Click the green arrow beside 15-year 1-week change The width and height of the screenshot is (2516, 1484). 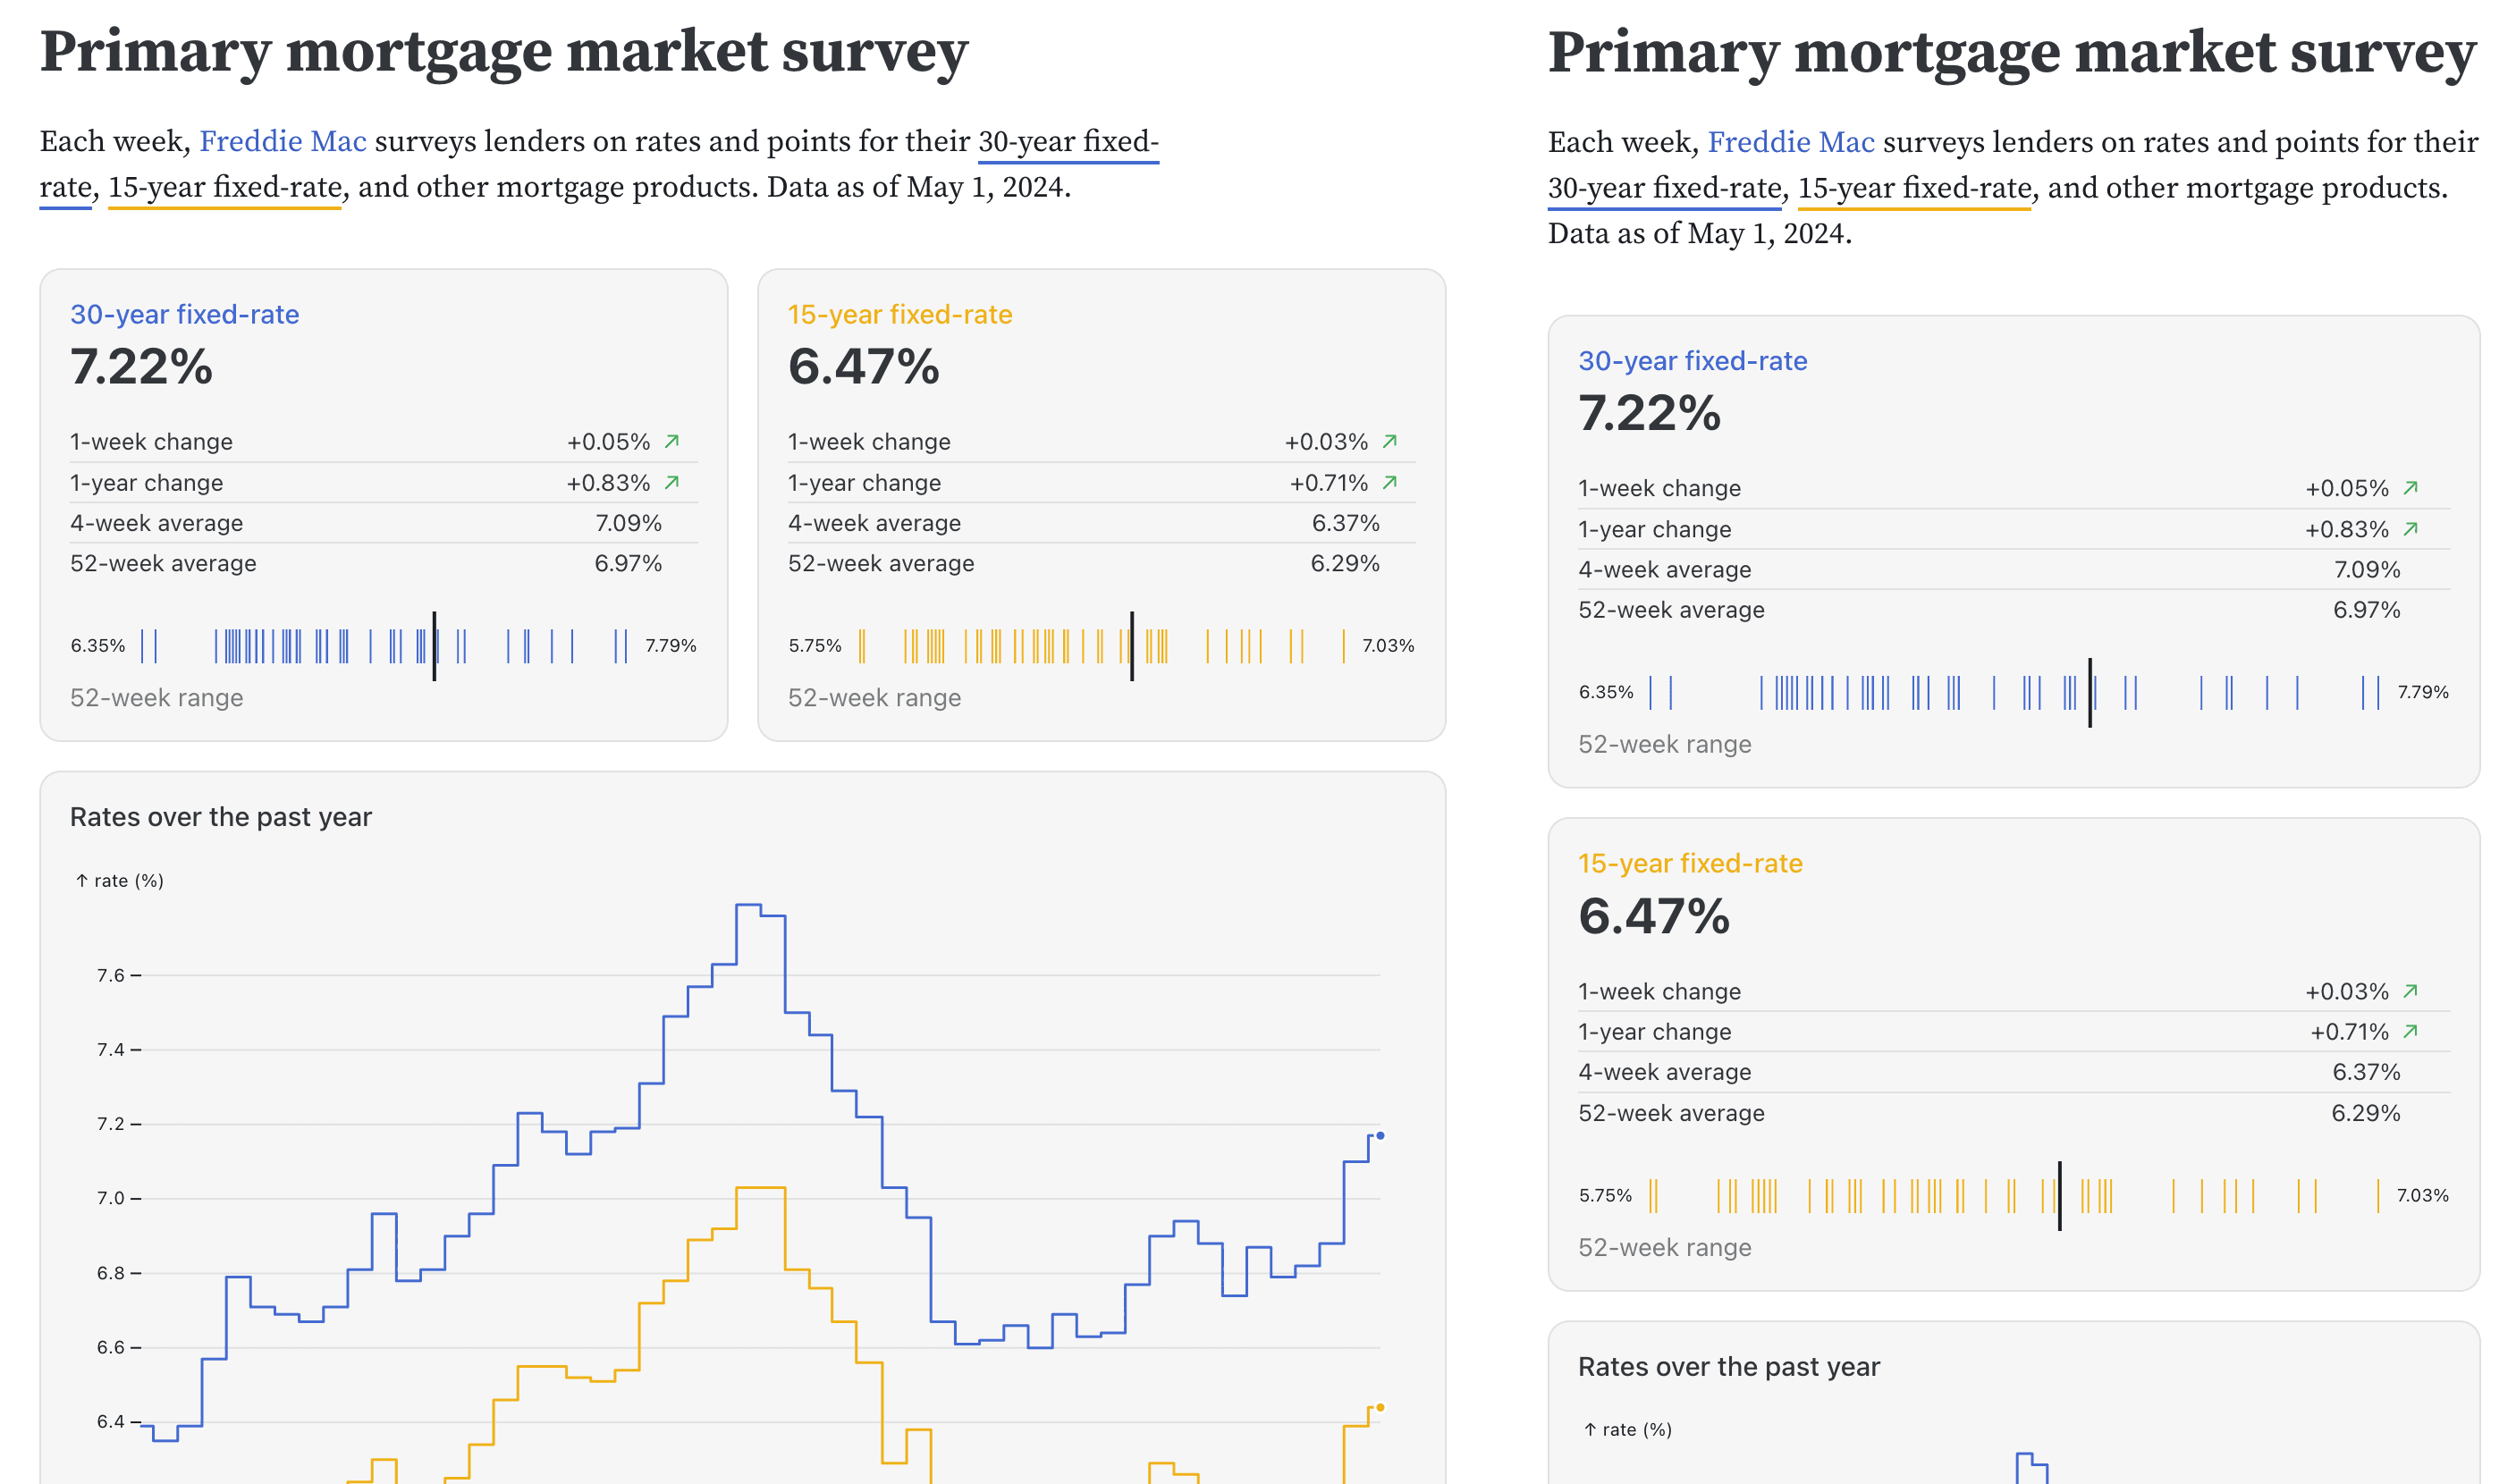(1391, 441)
